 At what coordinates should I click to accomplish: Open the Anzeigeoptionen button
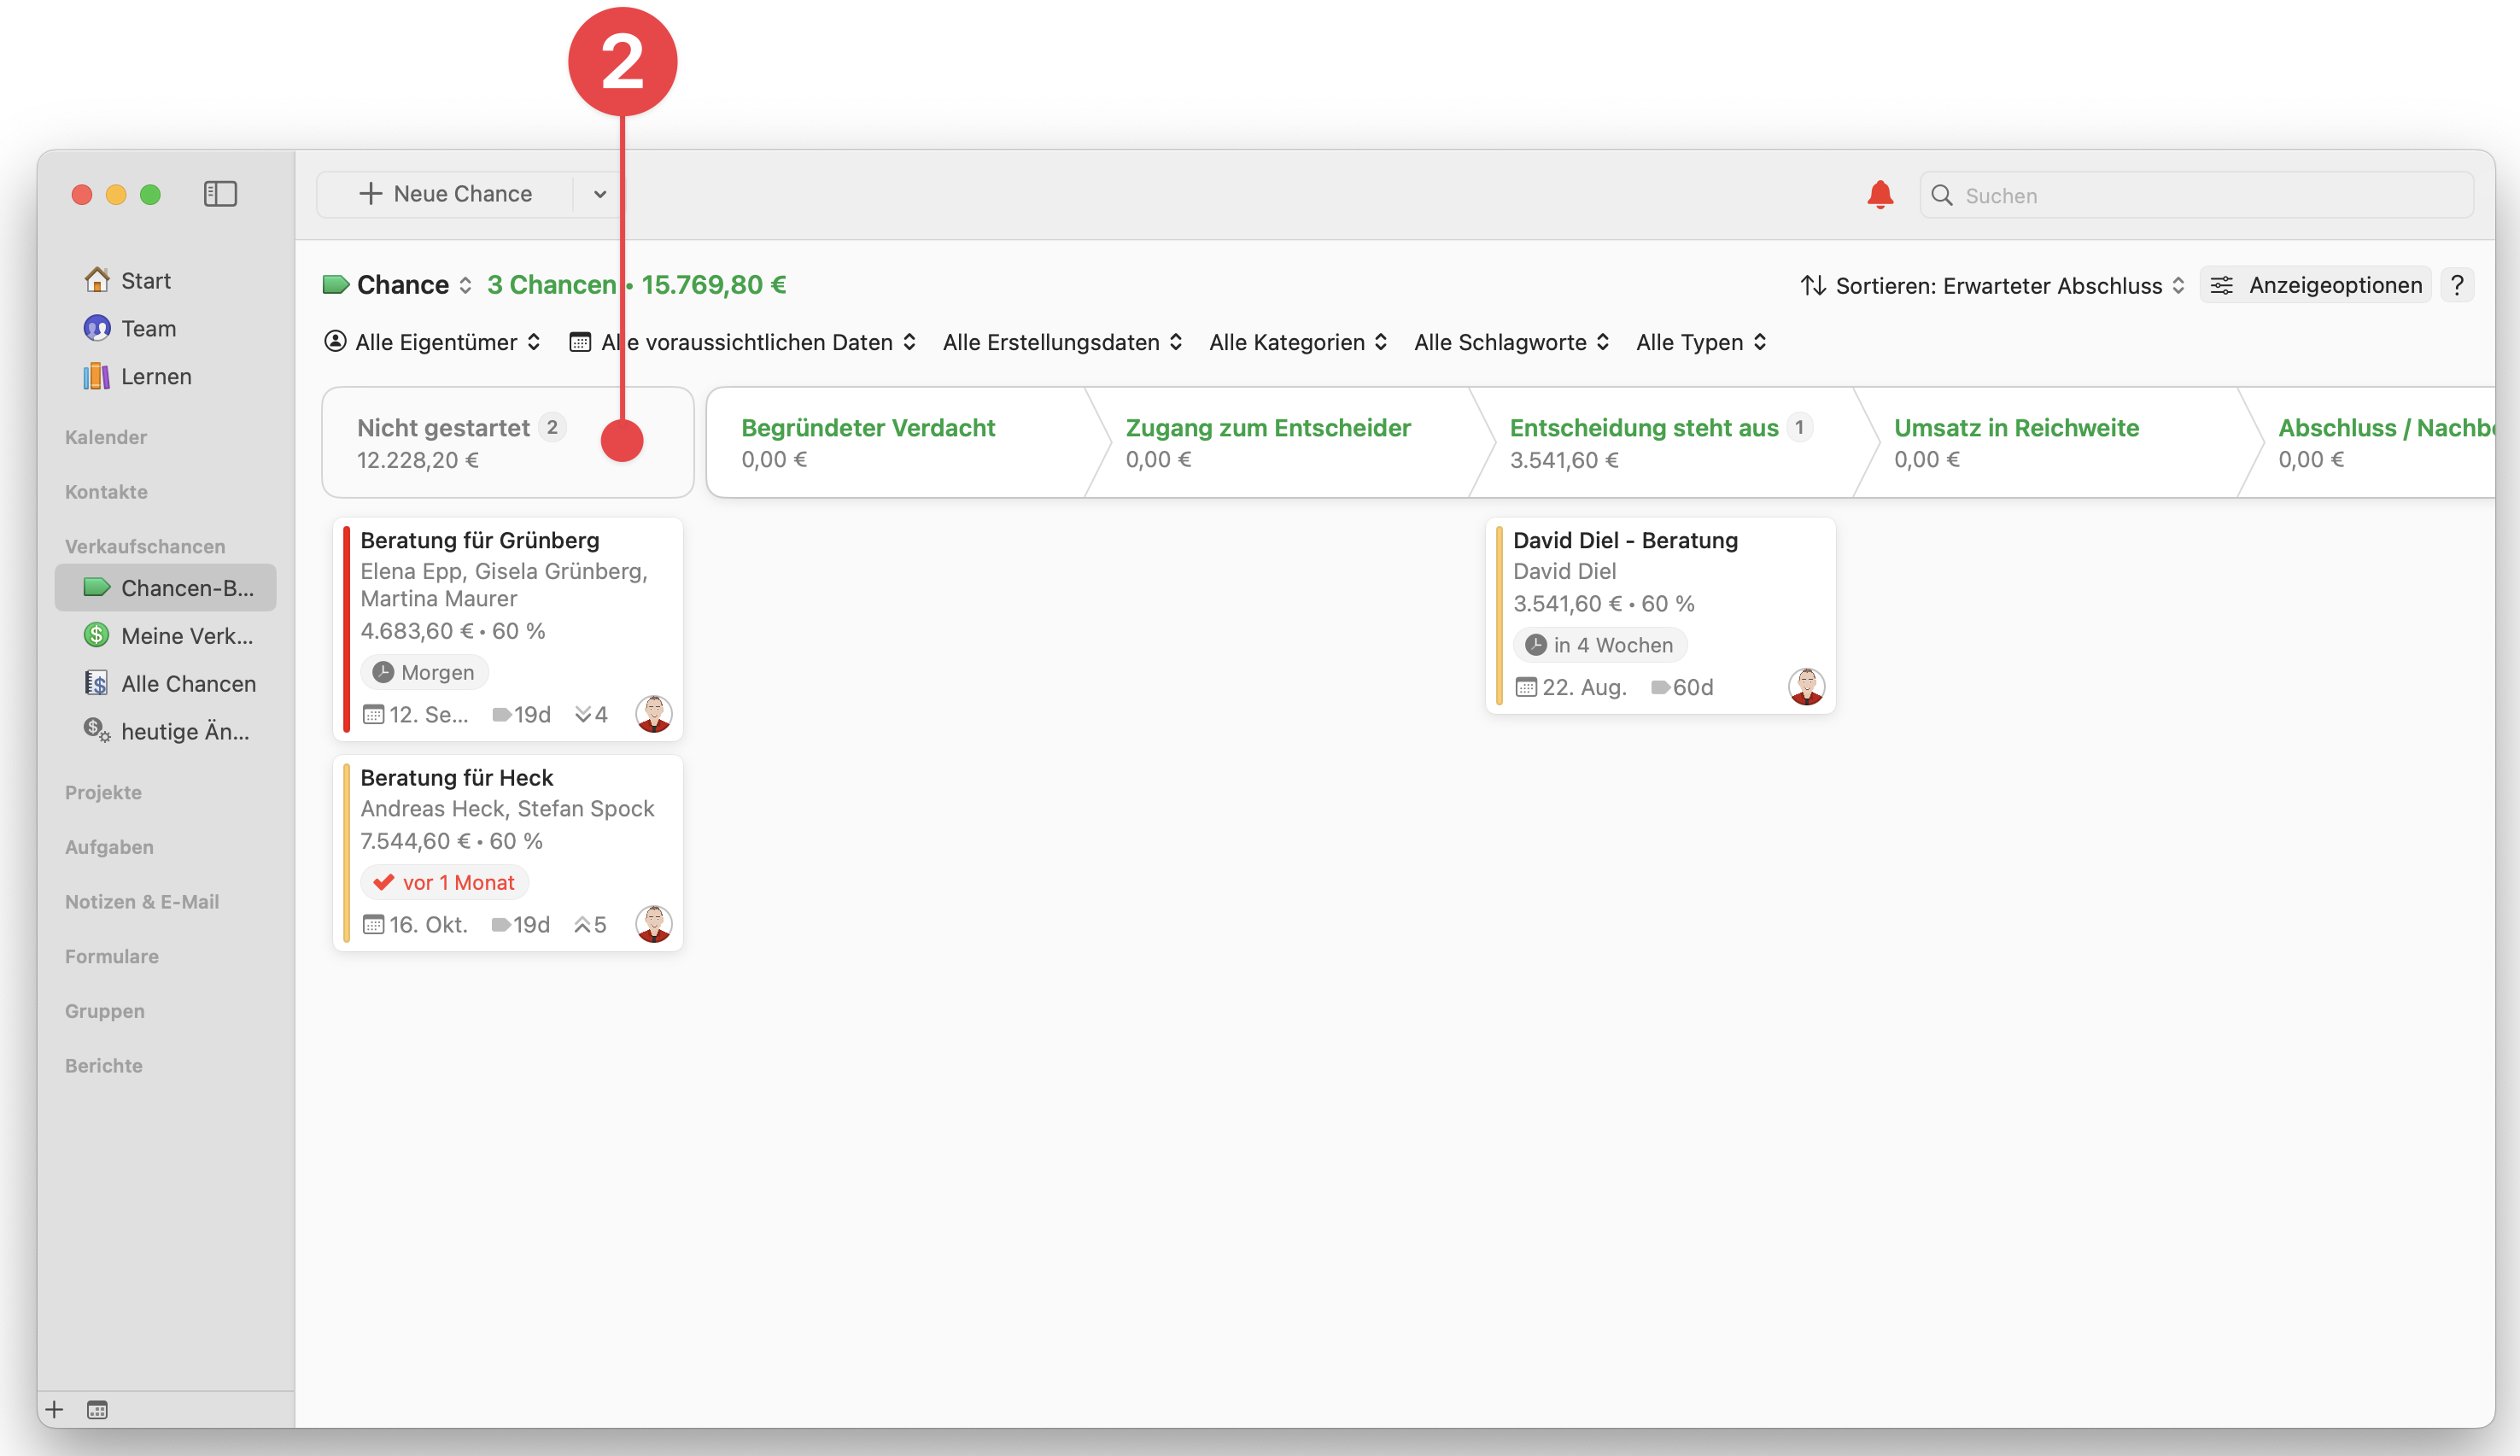(x=2317, y=285)
